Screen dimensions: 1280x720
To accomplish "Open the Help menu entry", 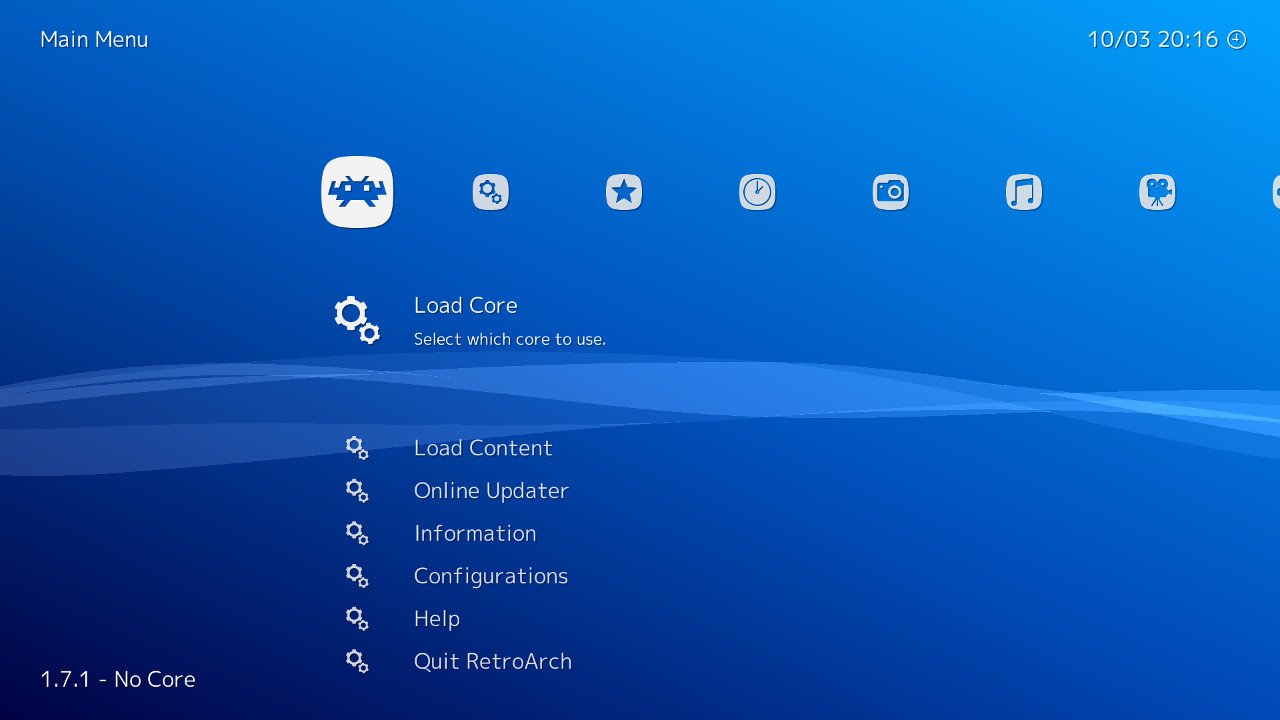I will tap(437, 619).
